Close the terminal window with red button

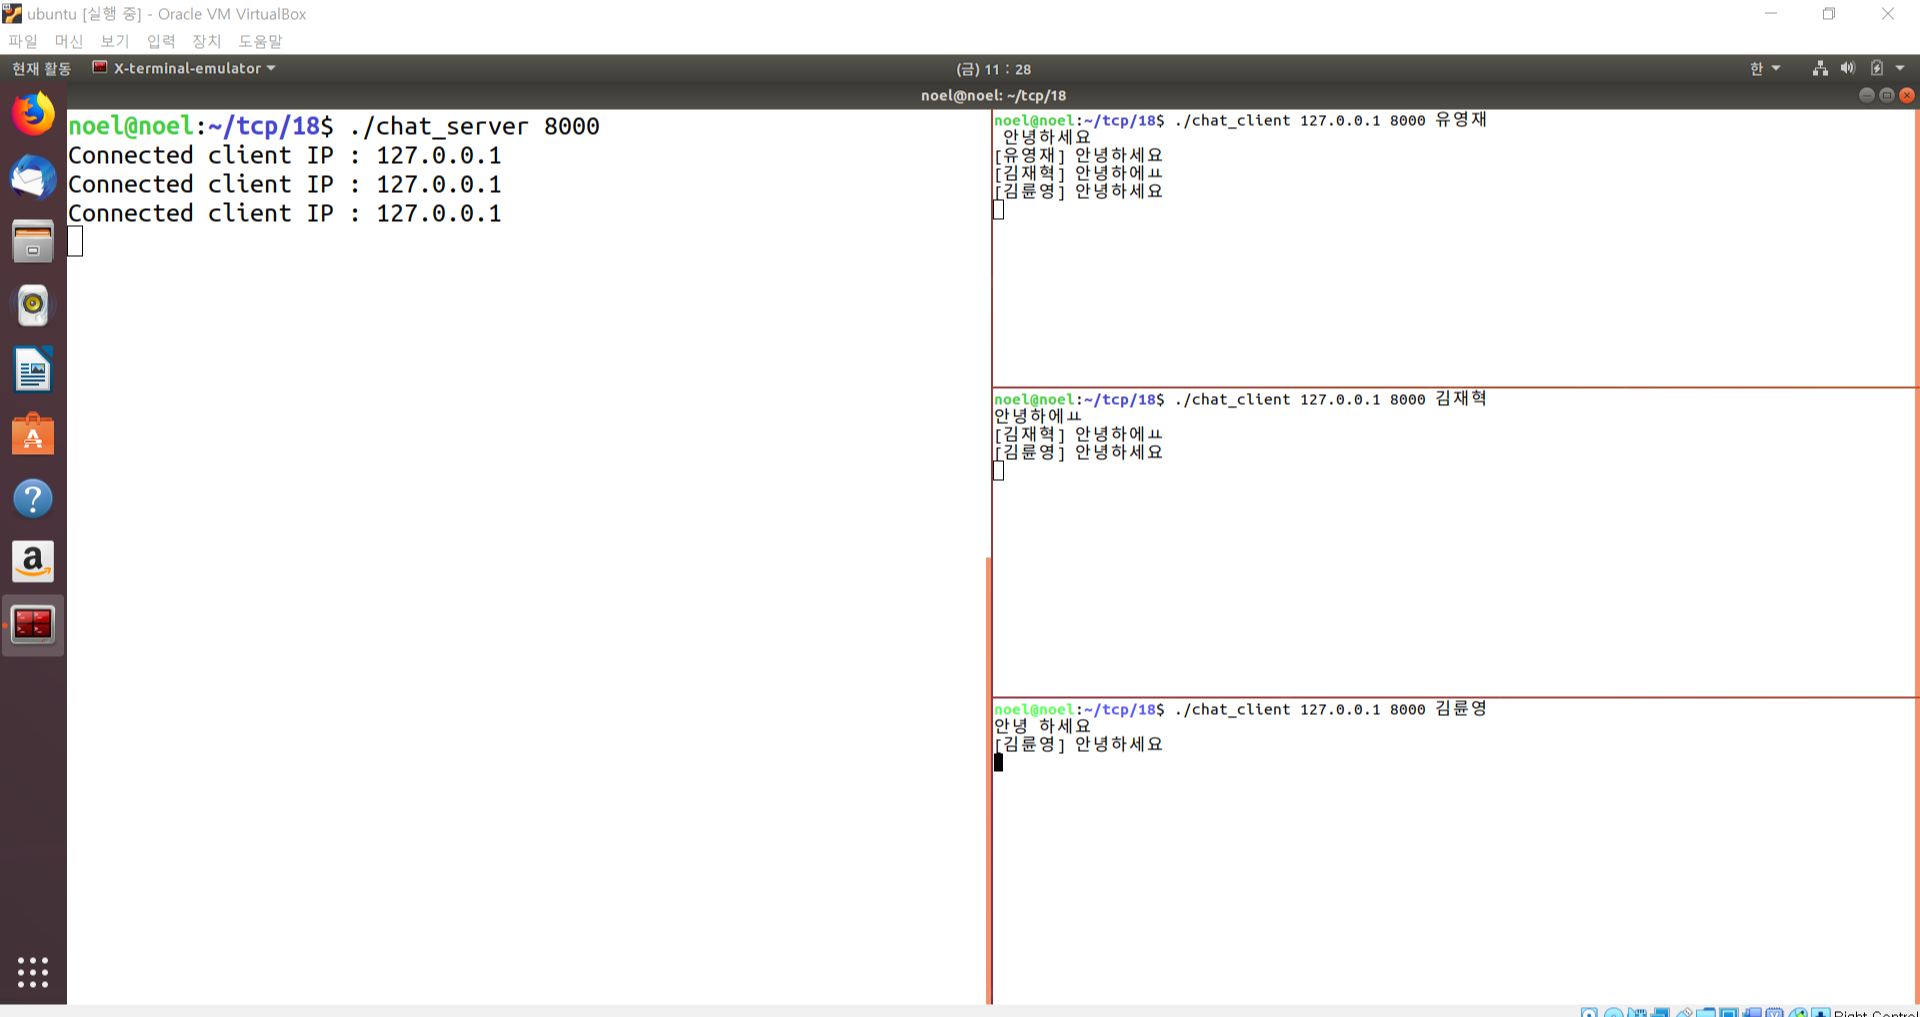pyautogui.click(x=1907, y=95)
